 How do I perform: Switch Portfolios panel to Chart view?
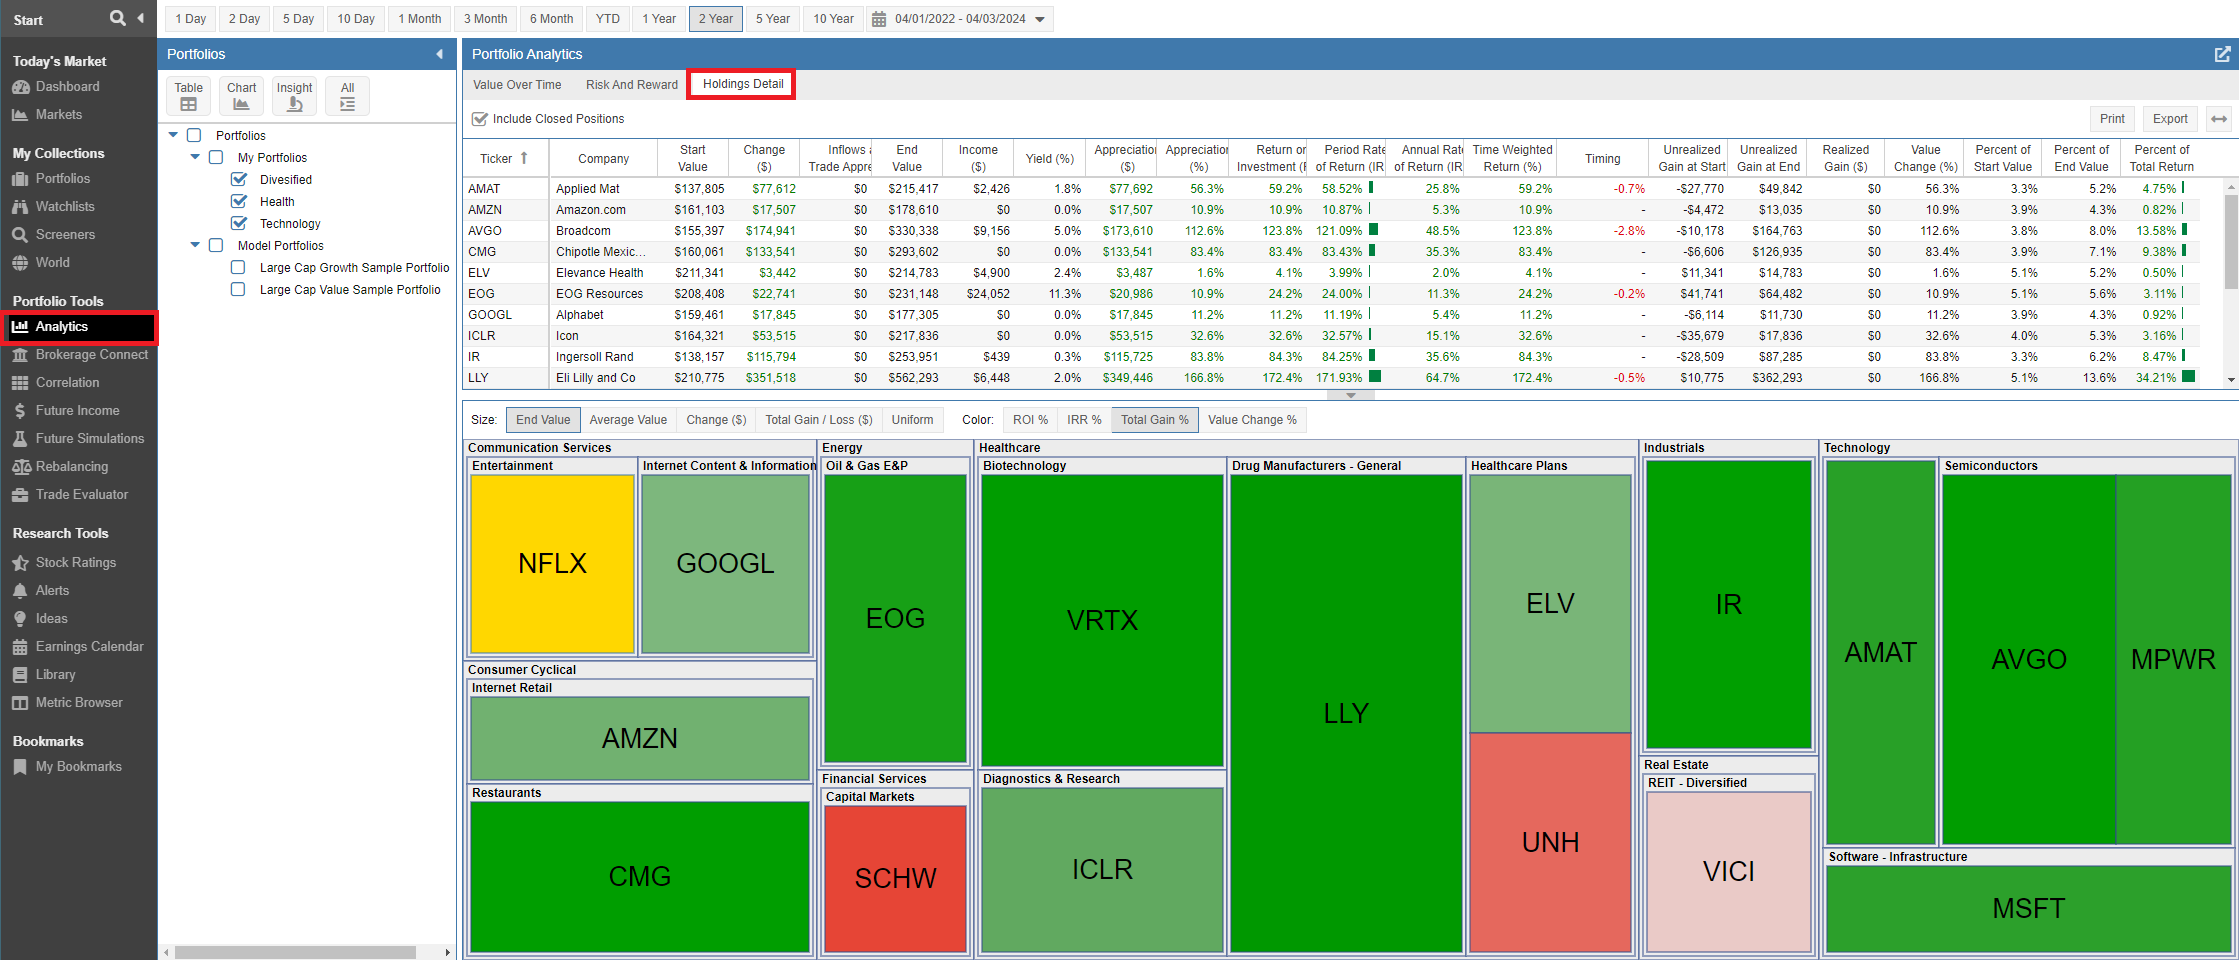point(241,96)
